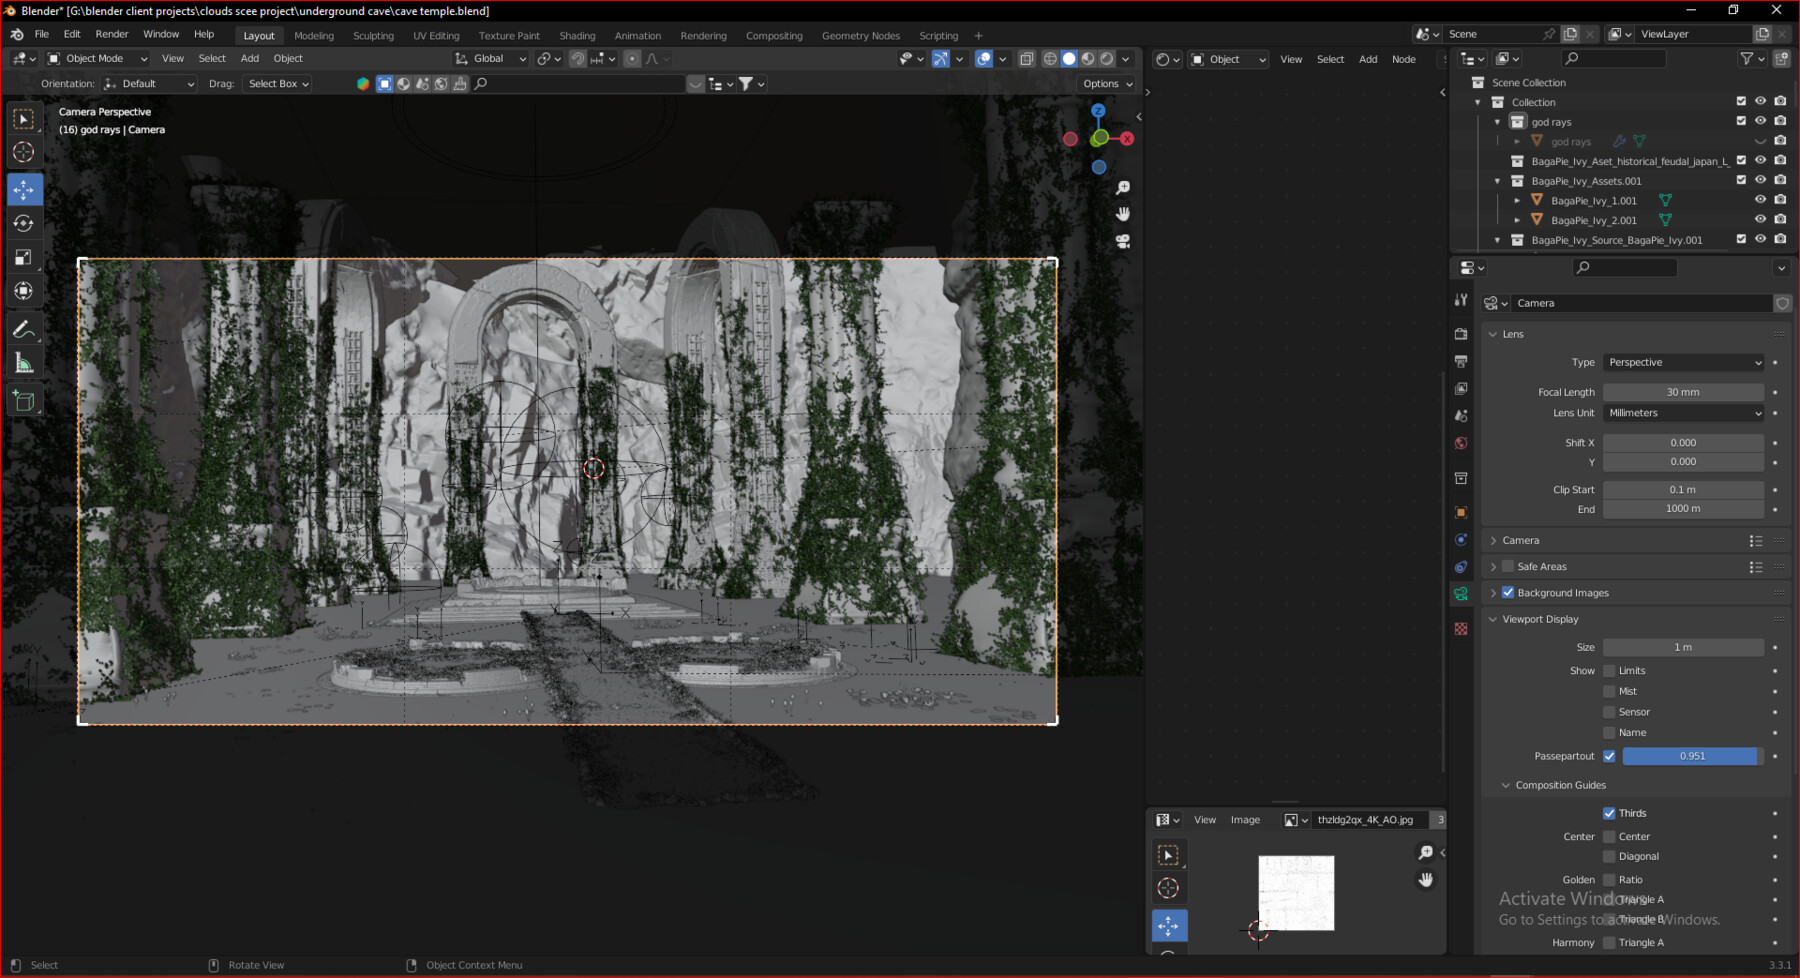Select the Rotate tool in the toolbar
Screen dimensions: 1800x978
click(24, 224)
